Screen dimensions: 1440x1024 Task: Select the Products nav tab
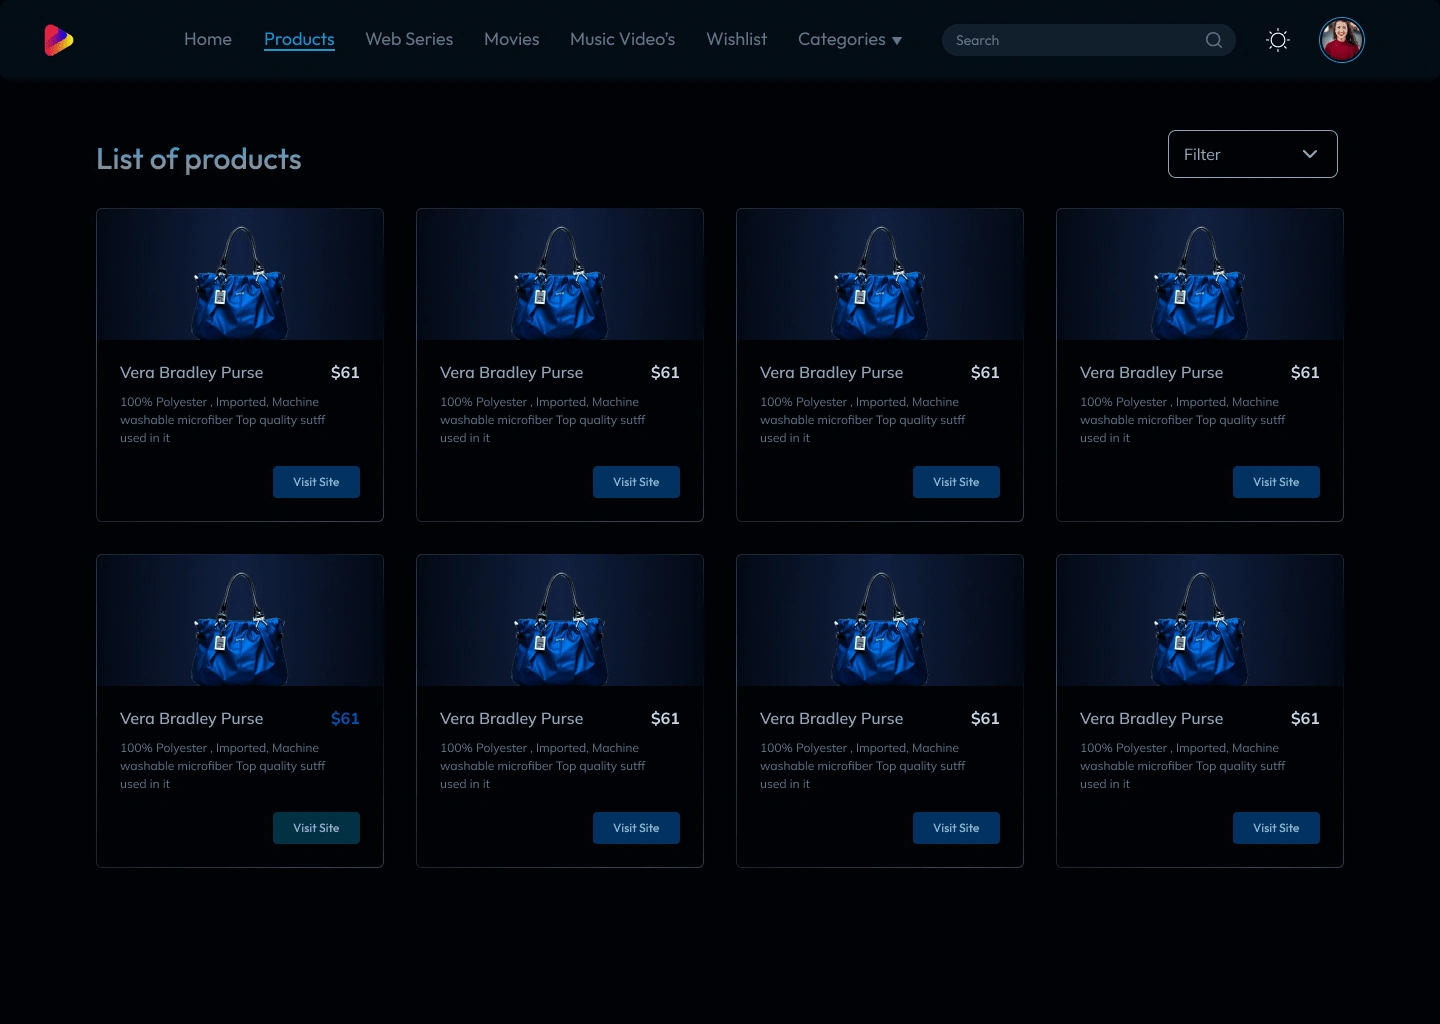click(299, 39)
